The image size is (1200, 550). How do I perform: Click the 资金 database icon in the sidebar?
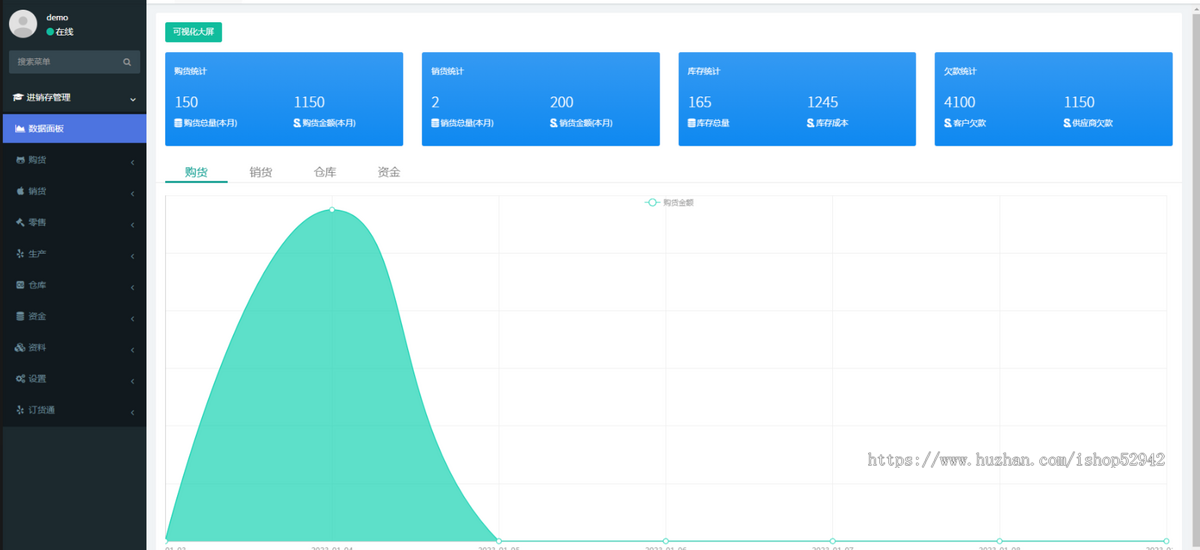[x=21, y=316]
